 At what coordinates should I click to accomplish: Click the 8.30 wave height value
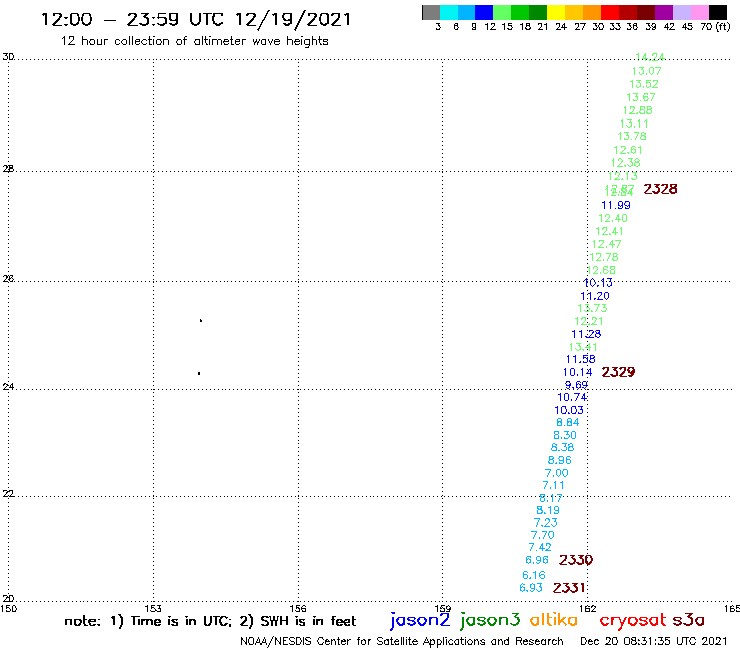click(565, 436)
